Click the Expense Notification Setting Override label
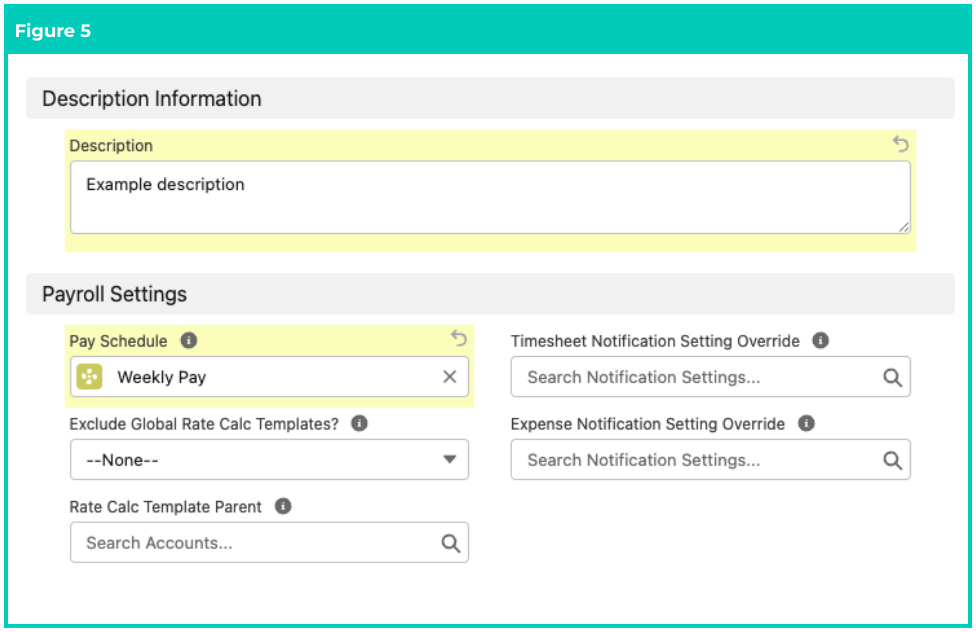The height and width of the screenshot is (632, 976). 648,424
